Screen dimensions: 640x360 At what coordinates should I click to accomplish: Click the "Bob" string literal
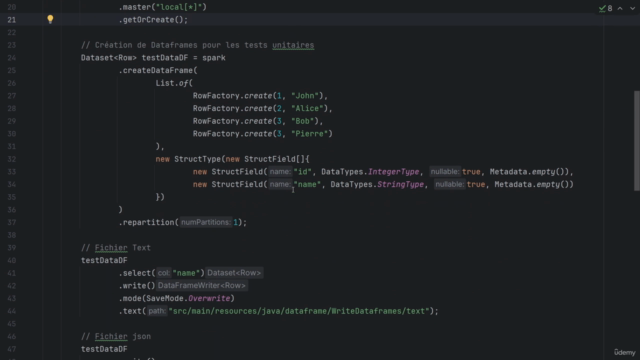coord(302,121)
